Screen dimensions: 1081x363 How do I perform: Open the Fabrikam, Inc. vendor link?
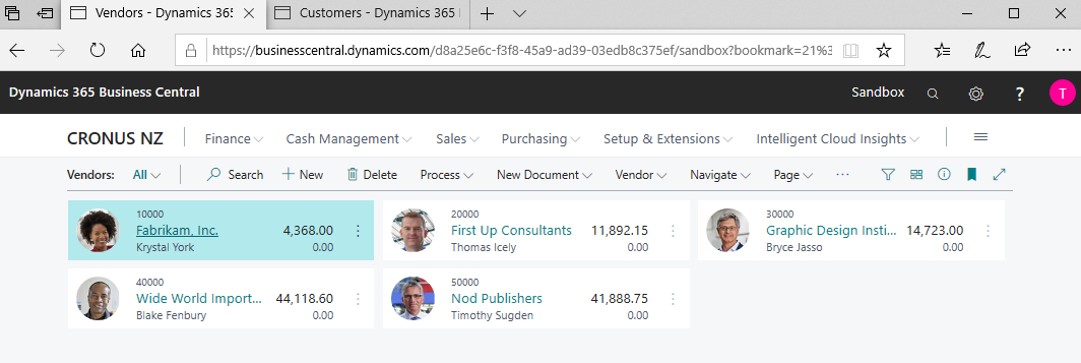point(177,231)
